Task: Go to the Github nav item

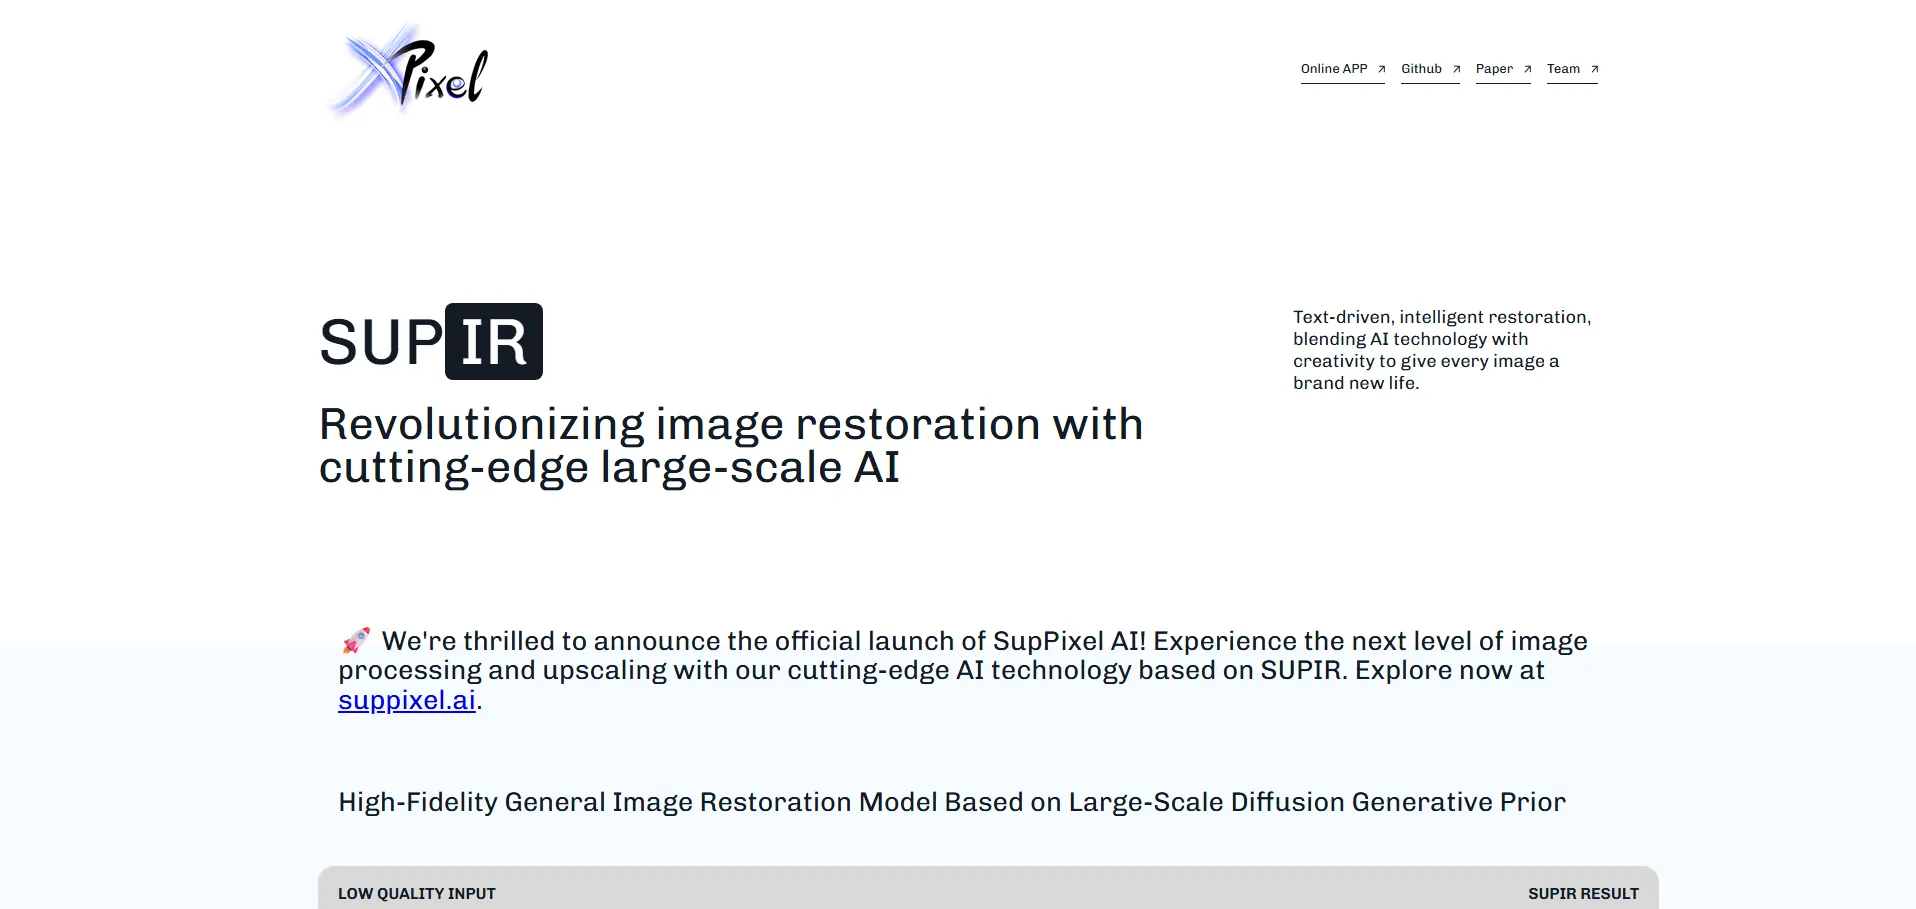Action: coord(1421,69)
